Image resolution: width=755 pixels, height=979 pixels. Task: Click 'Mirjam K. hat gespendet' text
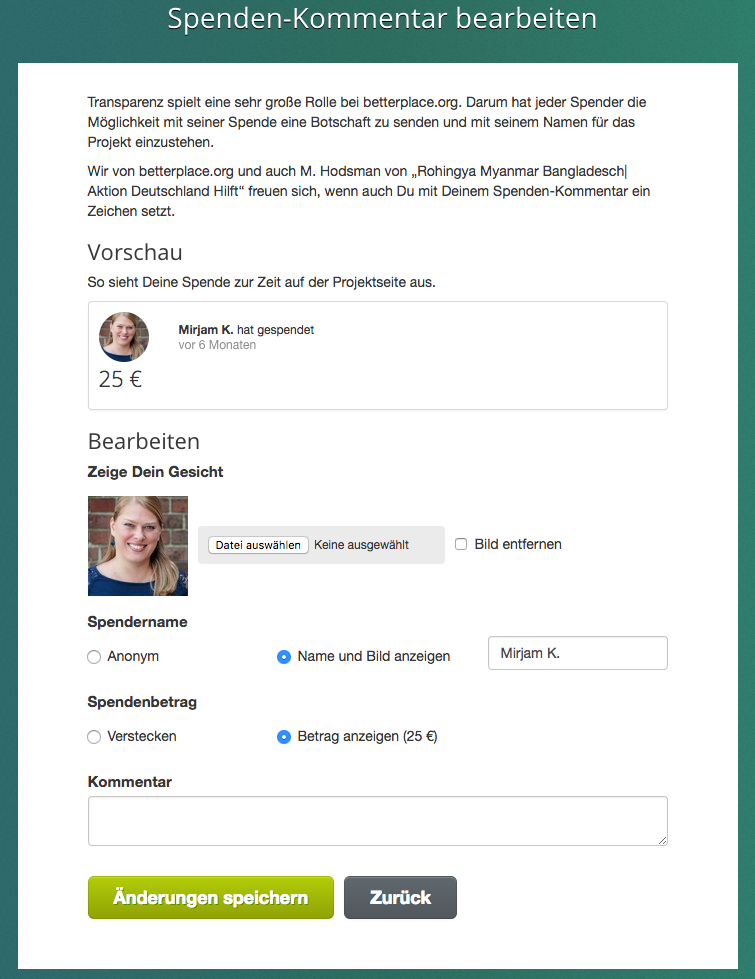[246, 330]
